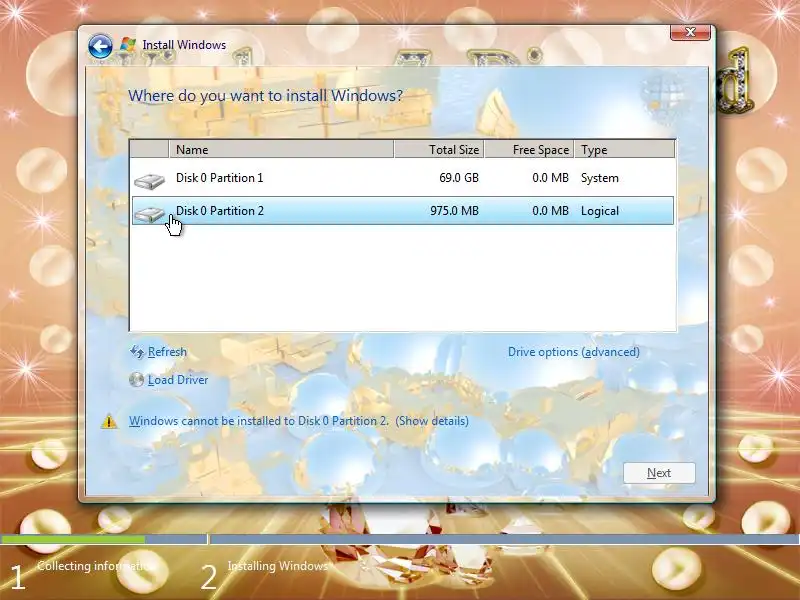Click the Installing Windows progress bar segment

pyautogui.click(x=504, y=539)
